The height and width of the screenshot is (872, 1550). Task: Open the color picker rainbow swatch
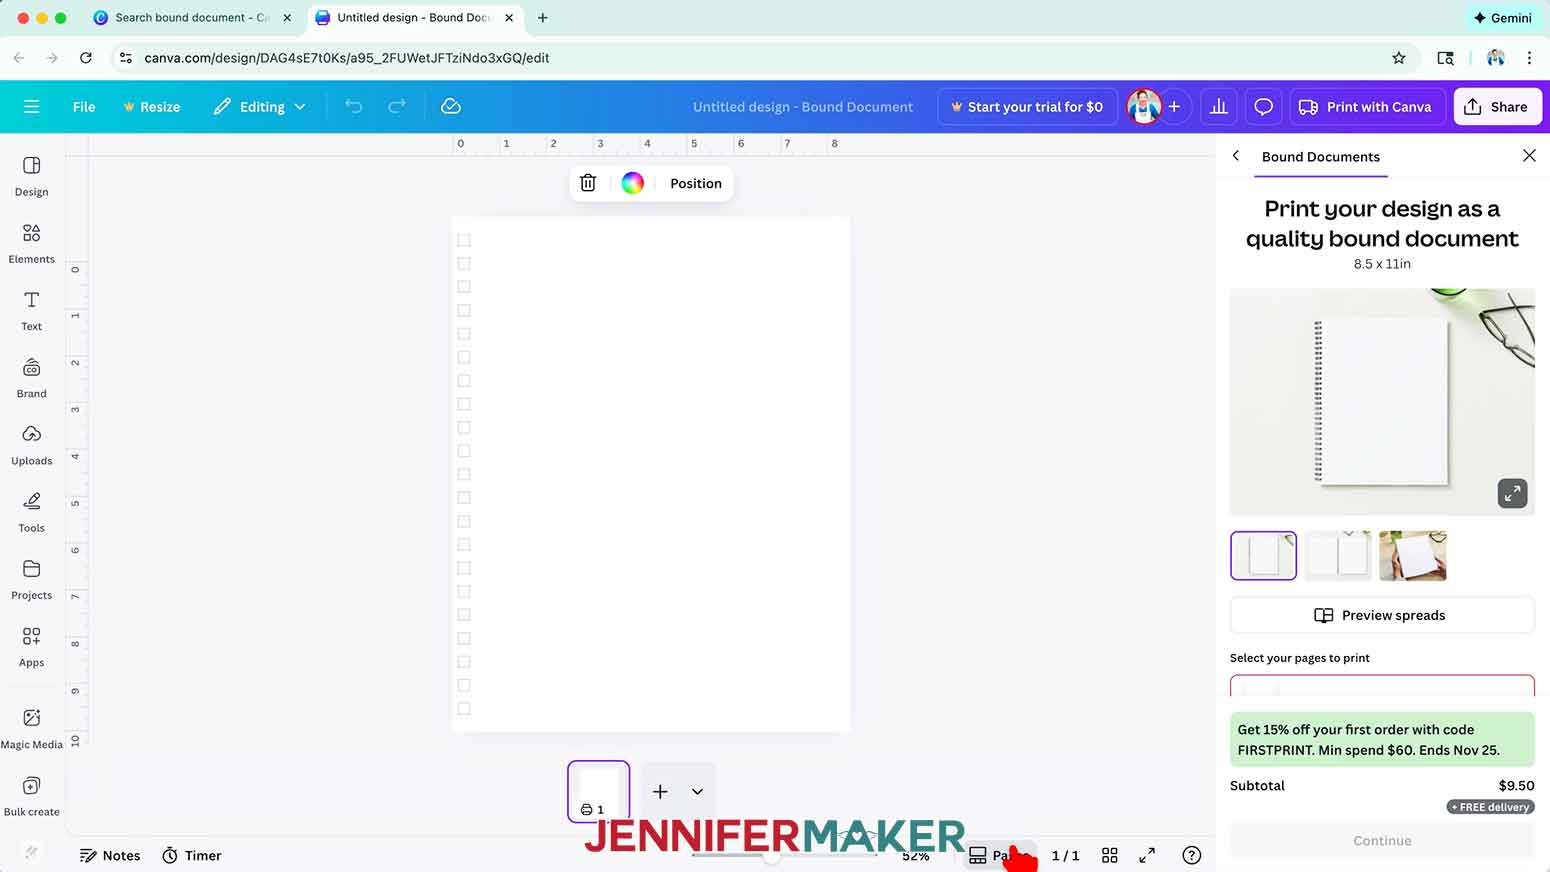tap(632, 183)
